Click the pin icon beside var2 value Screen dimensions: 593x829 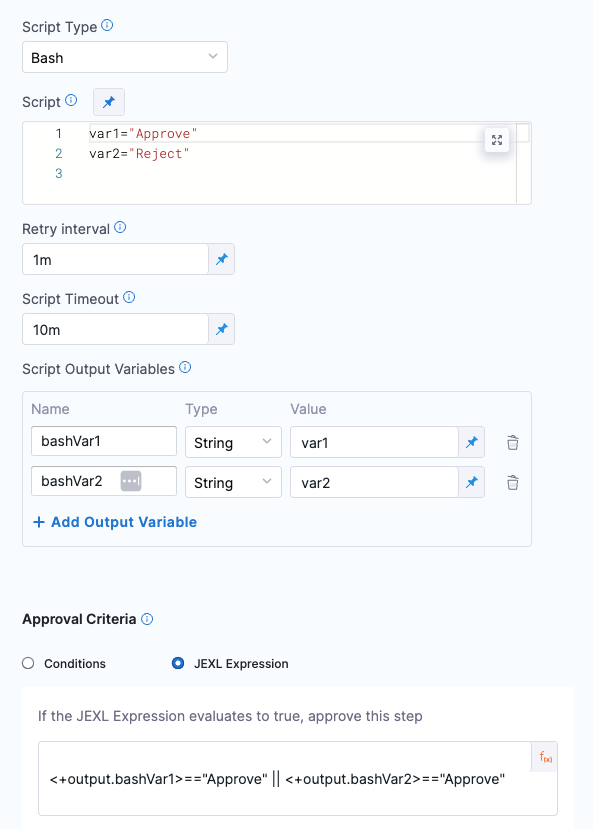pos(471,482)
